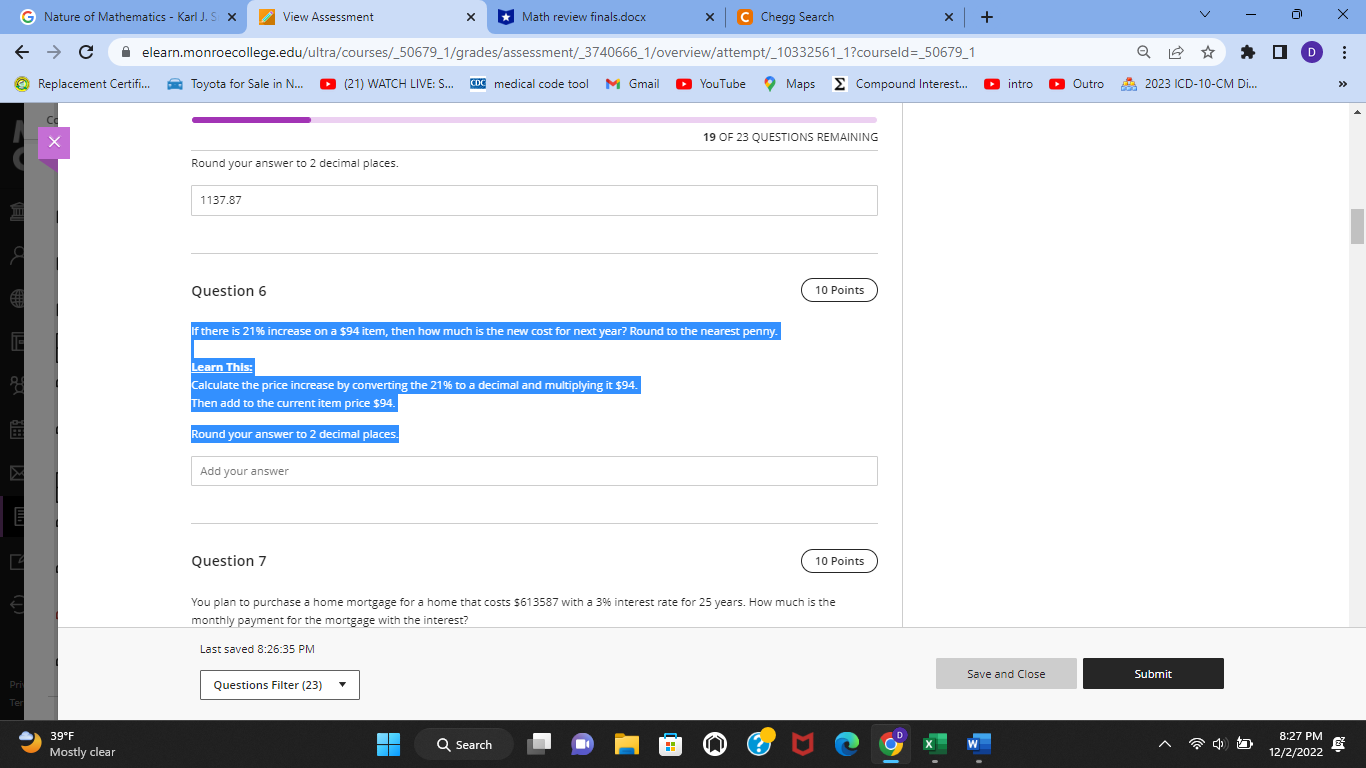
Task: Open the profile icon in the Blackboard sidebar
Action: [15, 256]
